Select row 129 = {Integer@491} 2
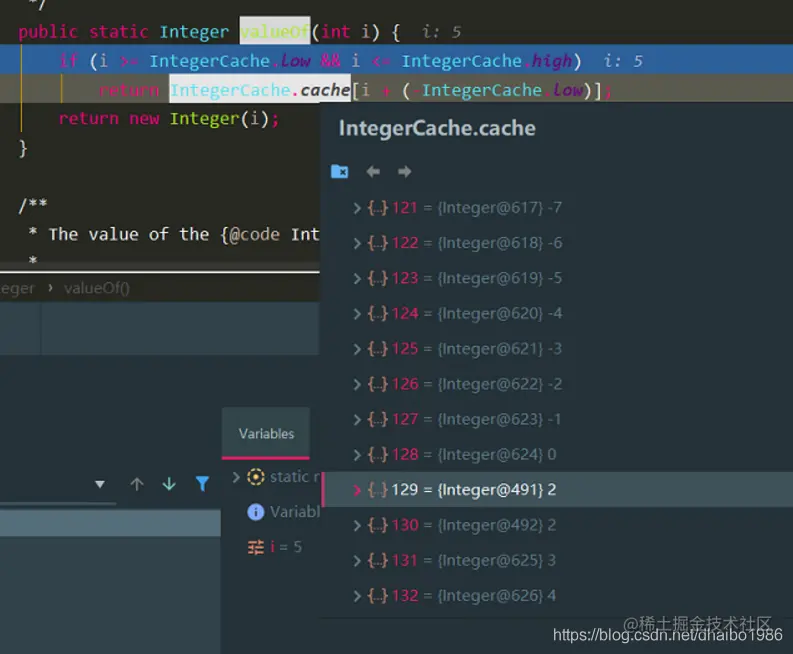The image size is (793, 654). (x=556, y=490)
